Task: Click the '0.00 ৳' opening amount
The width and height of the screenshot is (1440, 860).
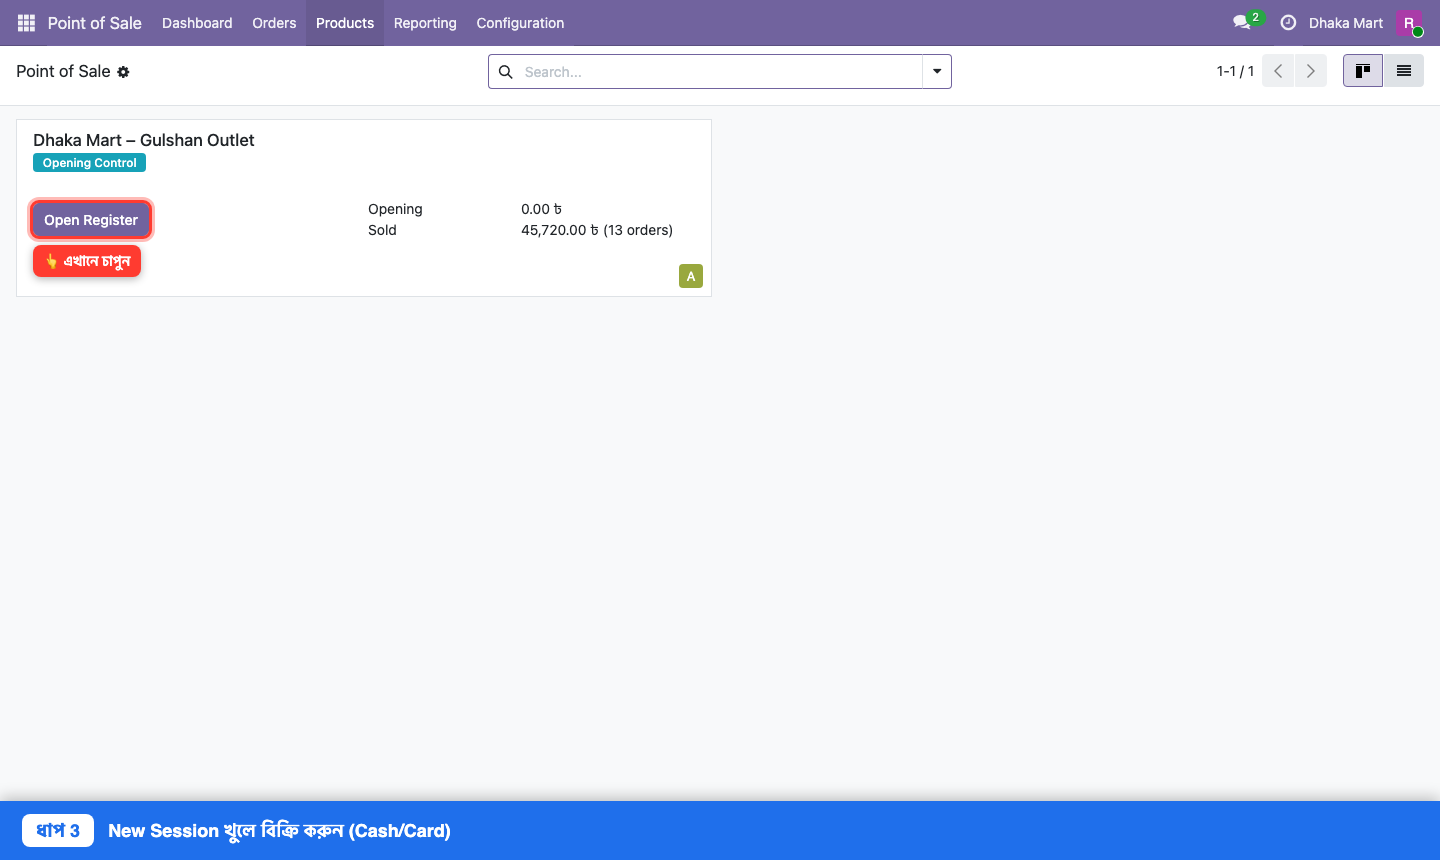Action: [x=541, y=209]
